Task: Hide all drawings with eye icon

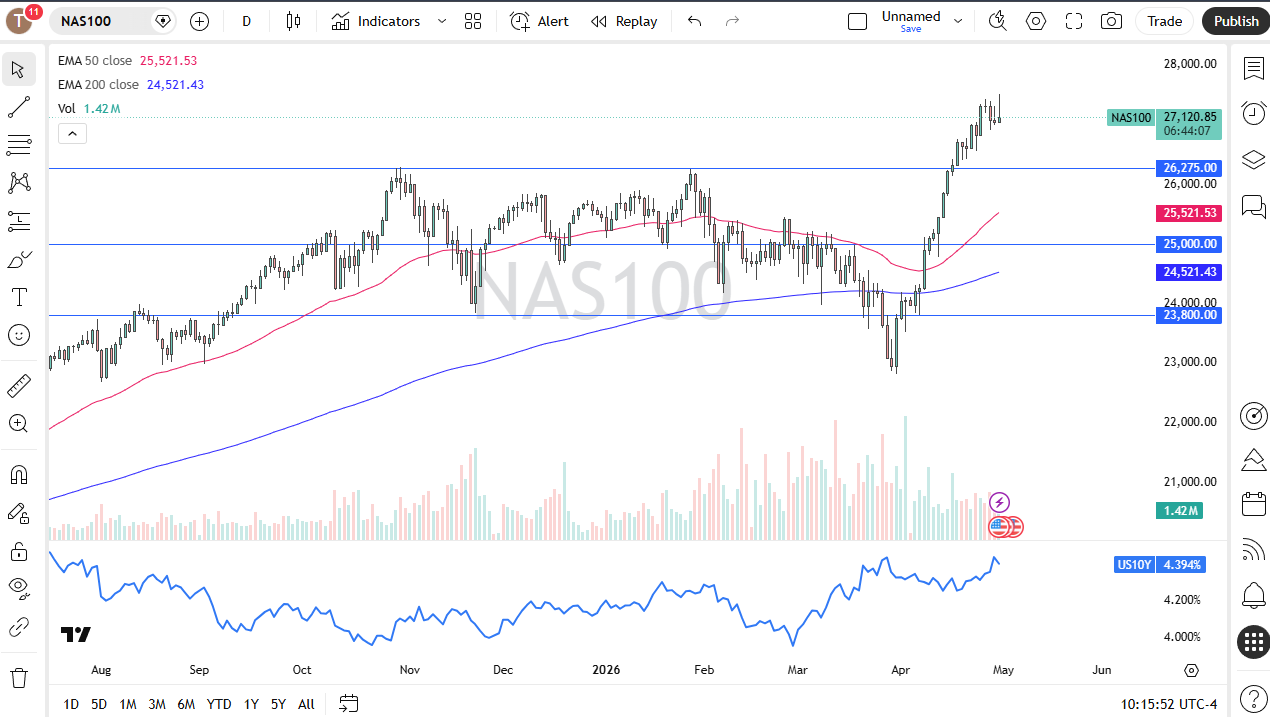Action: coord(18,589)
